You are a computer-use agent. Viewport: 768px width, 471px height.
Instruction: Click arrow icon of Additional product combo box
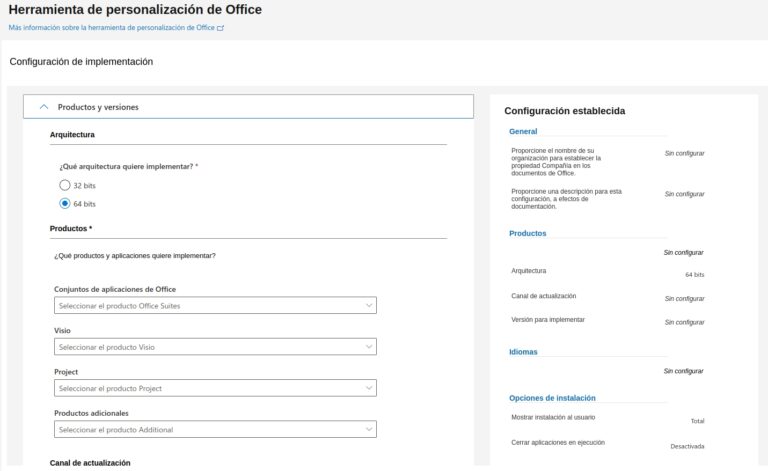click(x=369, y=429)
